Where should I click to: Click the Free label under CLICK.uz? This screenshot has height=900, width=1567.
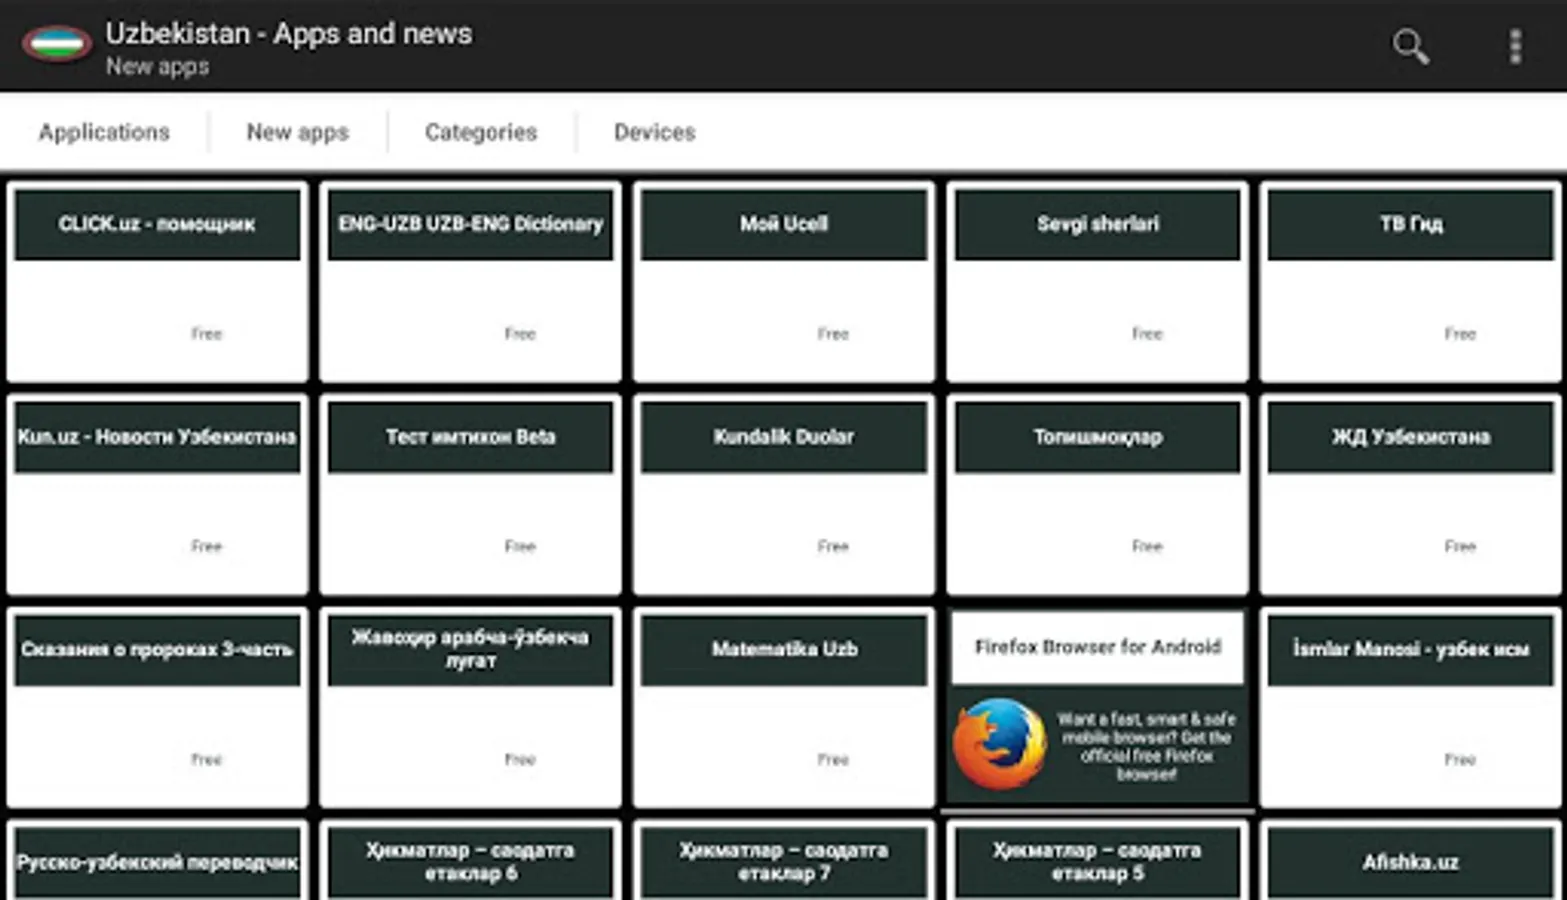point(207,334)
